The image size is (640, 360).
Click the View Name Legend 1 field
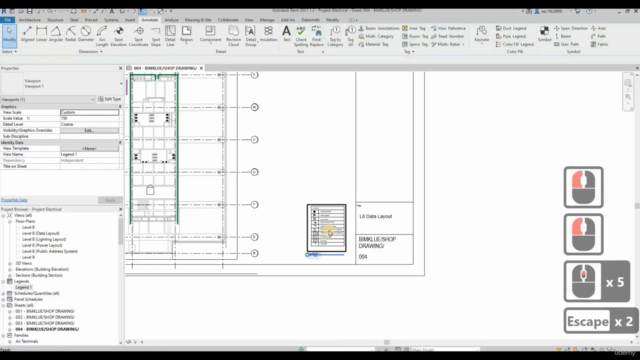point(89,154)
